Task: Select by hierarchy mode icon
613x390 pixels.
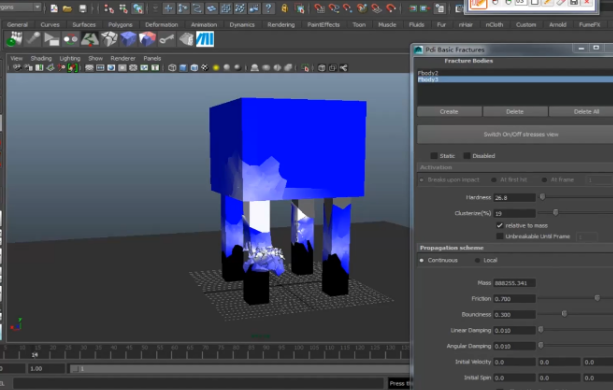Action: point(109,8)
